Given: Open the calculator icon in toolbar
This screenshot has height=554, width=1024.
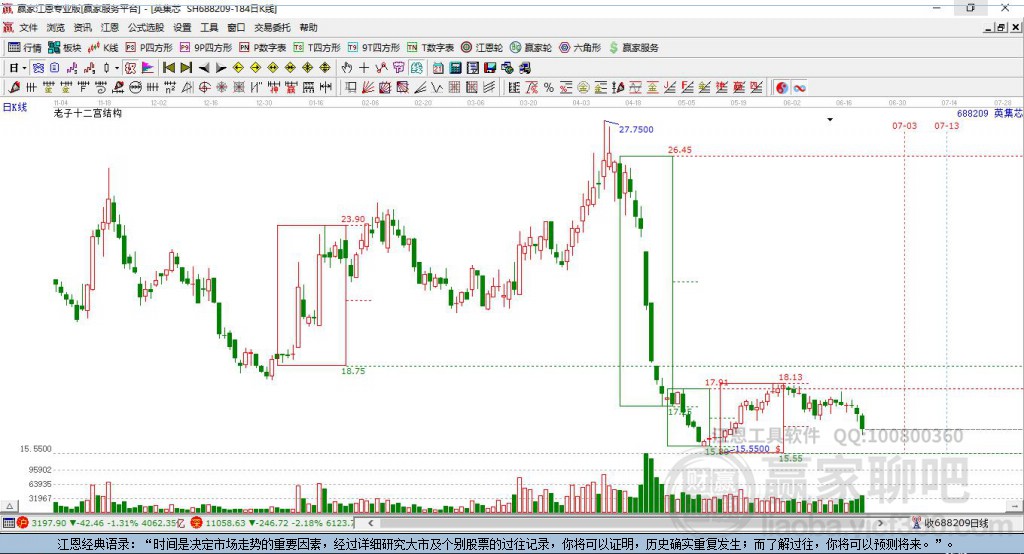Looking at the screenshot, I should tap(455, 67).
